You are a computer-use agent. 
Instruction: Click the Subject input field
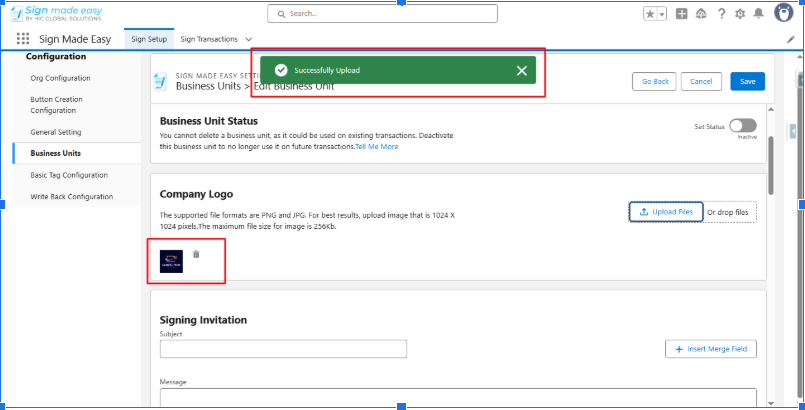[283, 349]
